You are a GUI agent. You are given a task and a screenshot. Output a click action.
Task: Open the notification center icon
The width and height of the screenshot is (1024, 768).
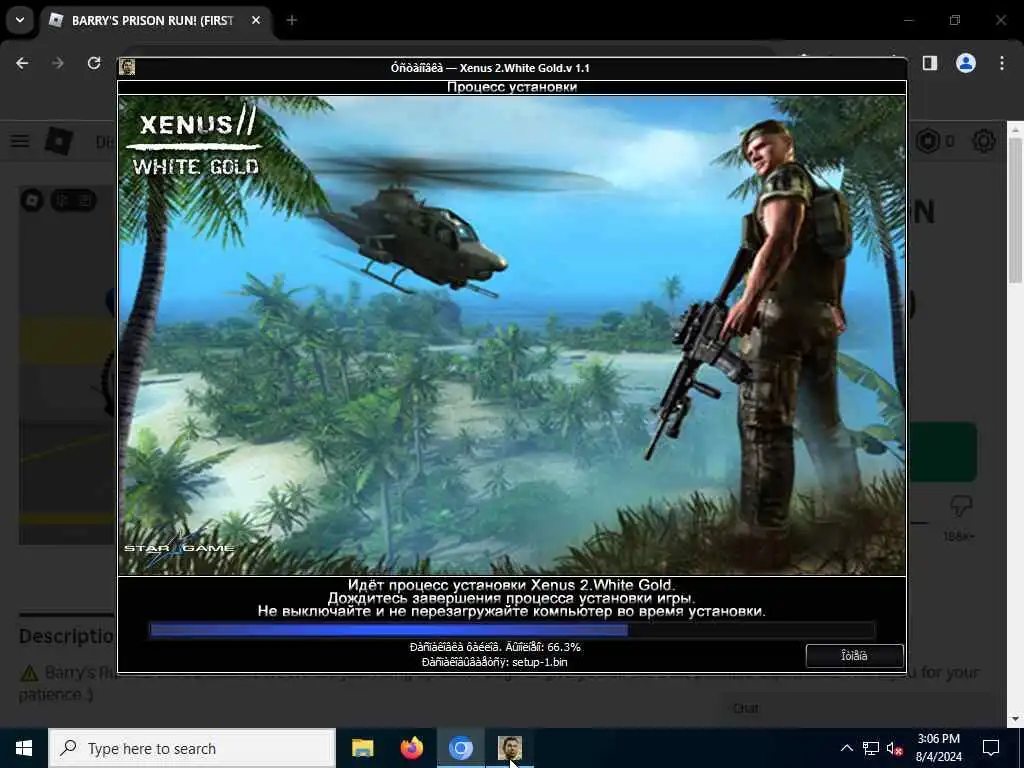pyautogui.click(x=991, y=748)
